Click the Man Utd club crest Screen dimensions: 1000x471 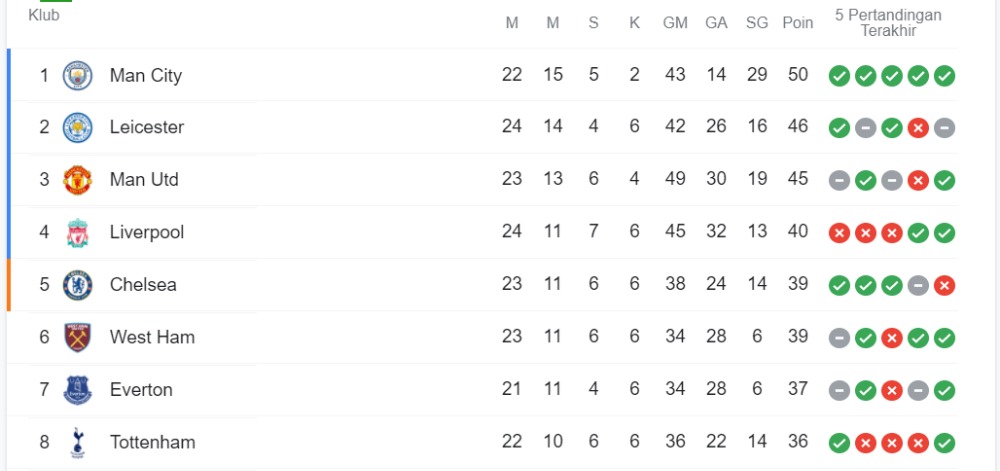click(77, 180)
